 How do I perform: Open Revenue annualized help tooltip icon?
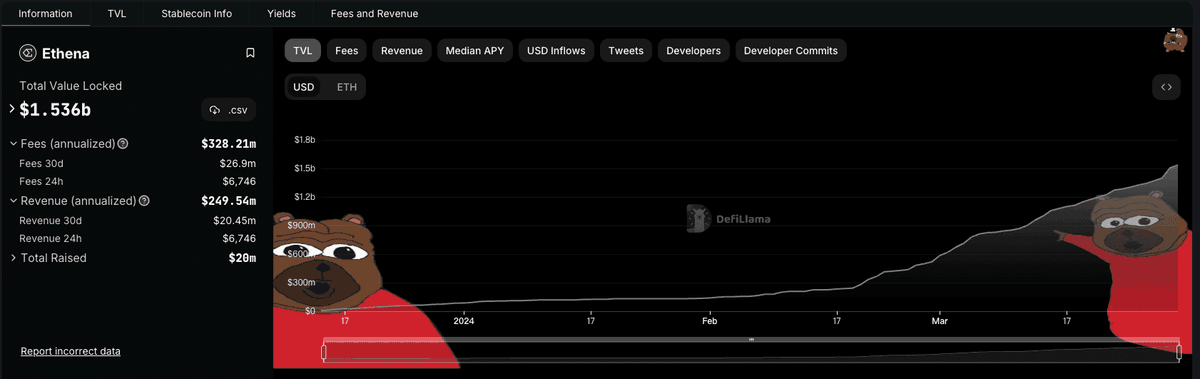(144, 201)
